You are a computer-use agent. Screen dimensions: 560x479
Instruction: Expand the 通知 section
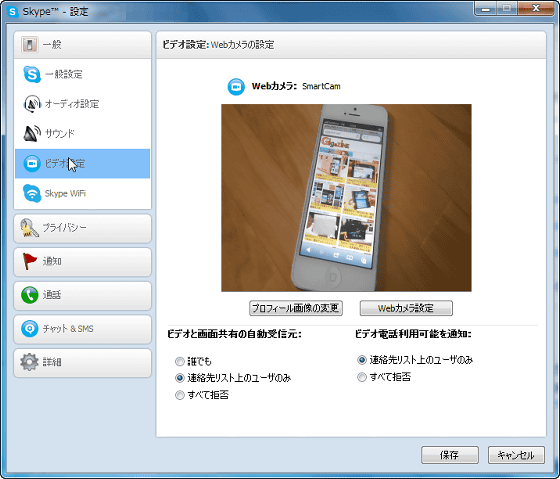tap(82, 262)
